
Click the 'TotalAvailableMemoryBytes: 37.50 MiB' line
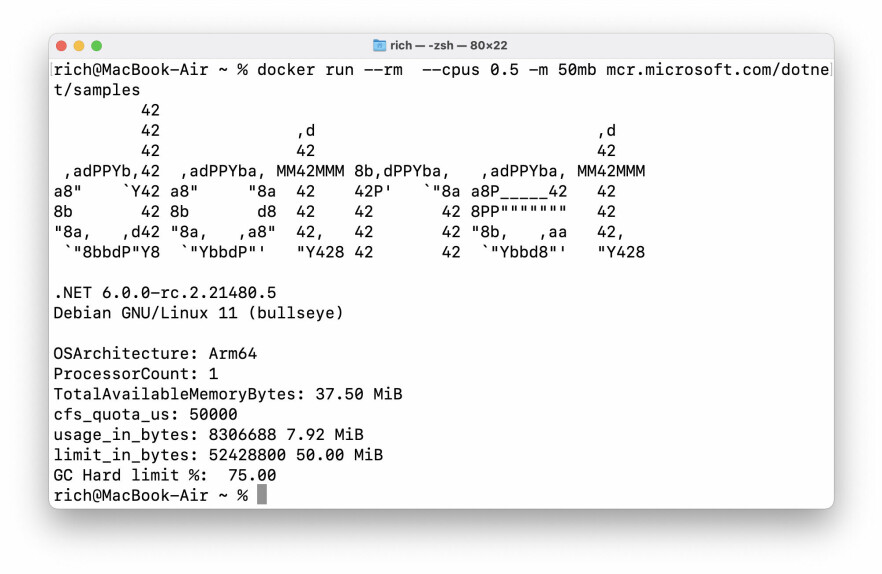[x=228, y=394]
